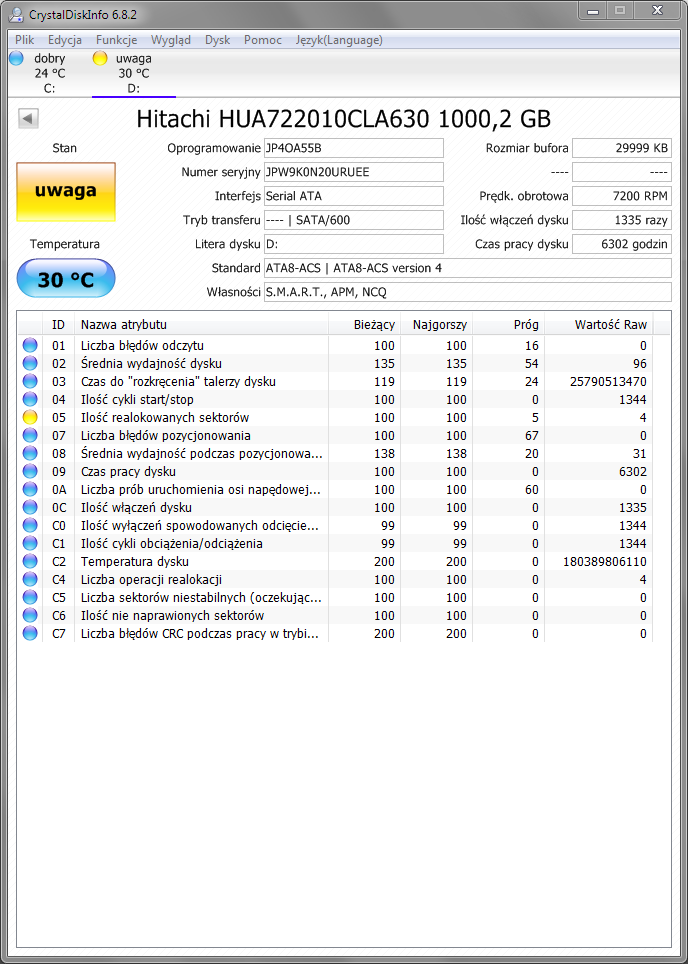Image resolution: width=688 pixels, height=964 pixels.
Task: Click the status icon for attribute 0A
Action: [x=30, y=489]
